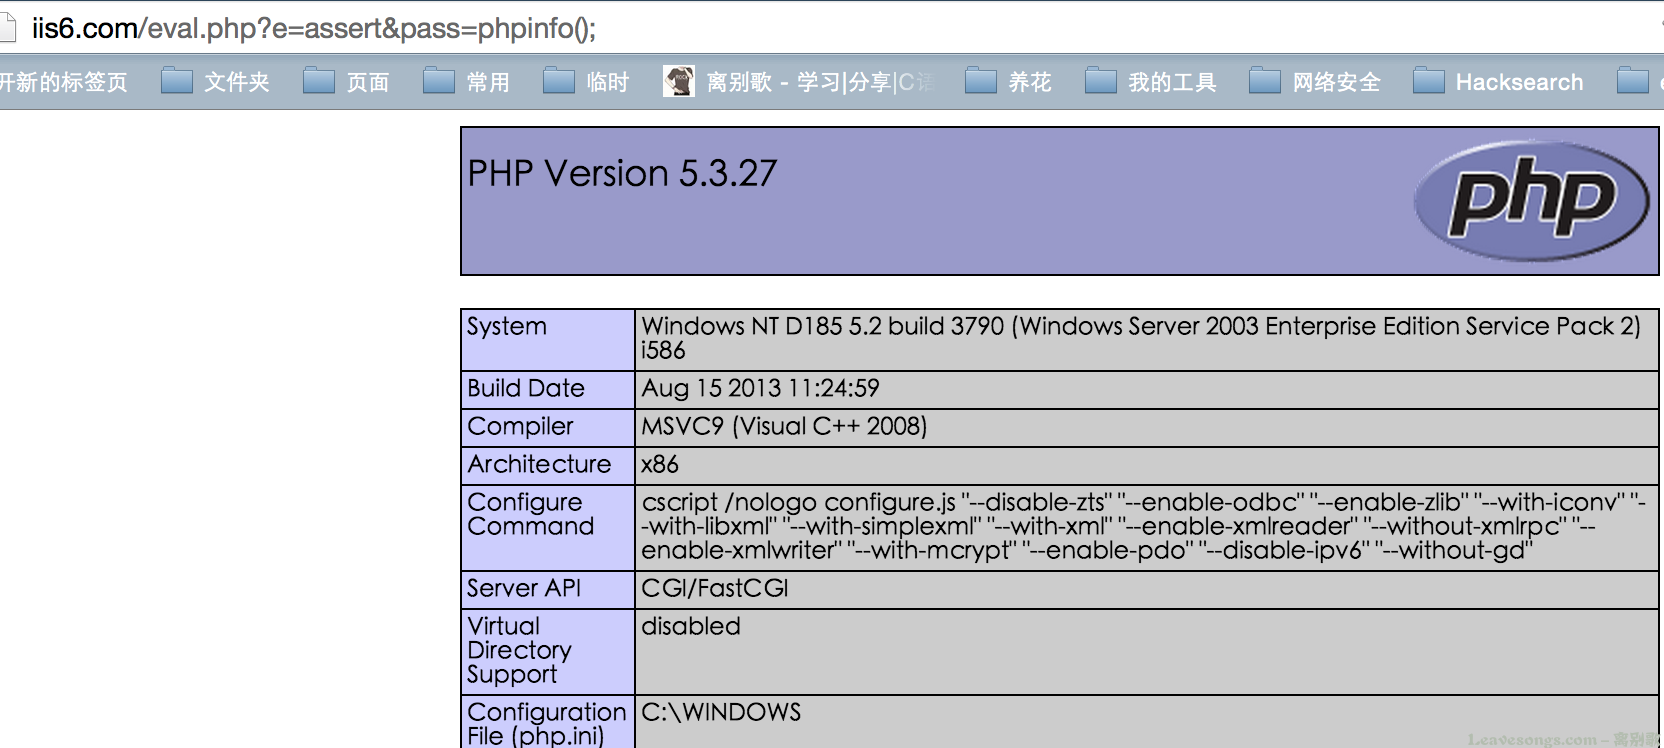Click the PHP Version 5.3.27 heading
The image size is (1664, 748).
pos(622,173)
